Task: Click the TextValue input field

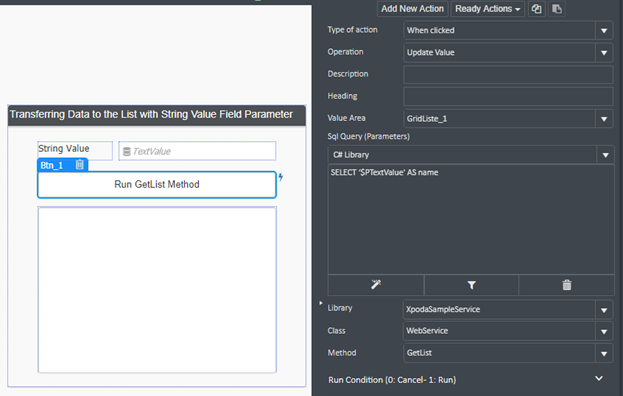Action: (197, 151)
